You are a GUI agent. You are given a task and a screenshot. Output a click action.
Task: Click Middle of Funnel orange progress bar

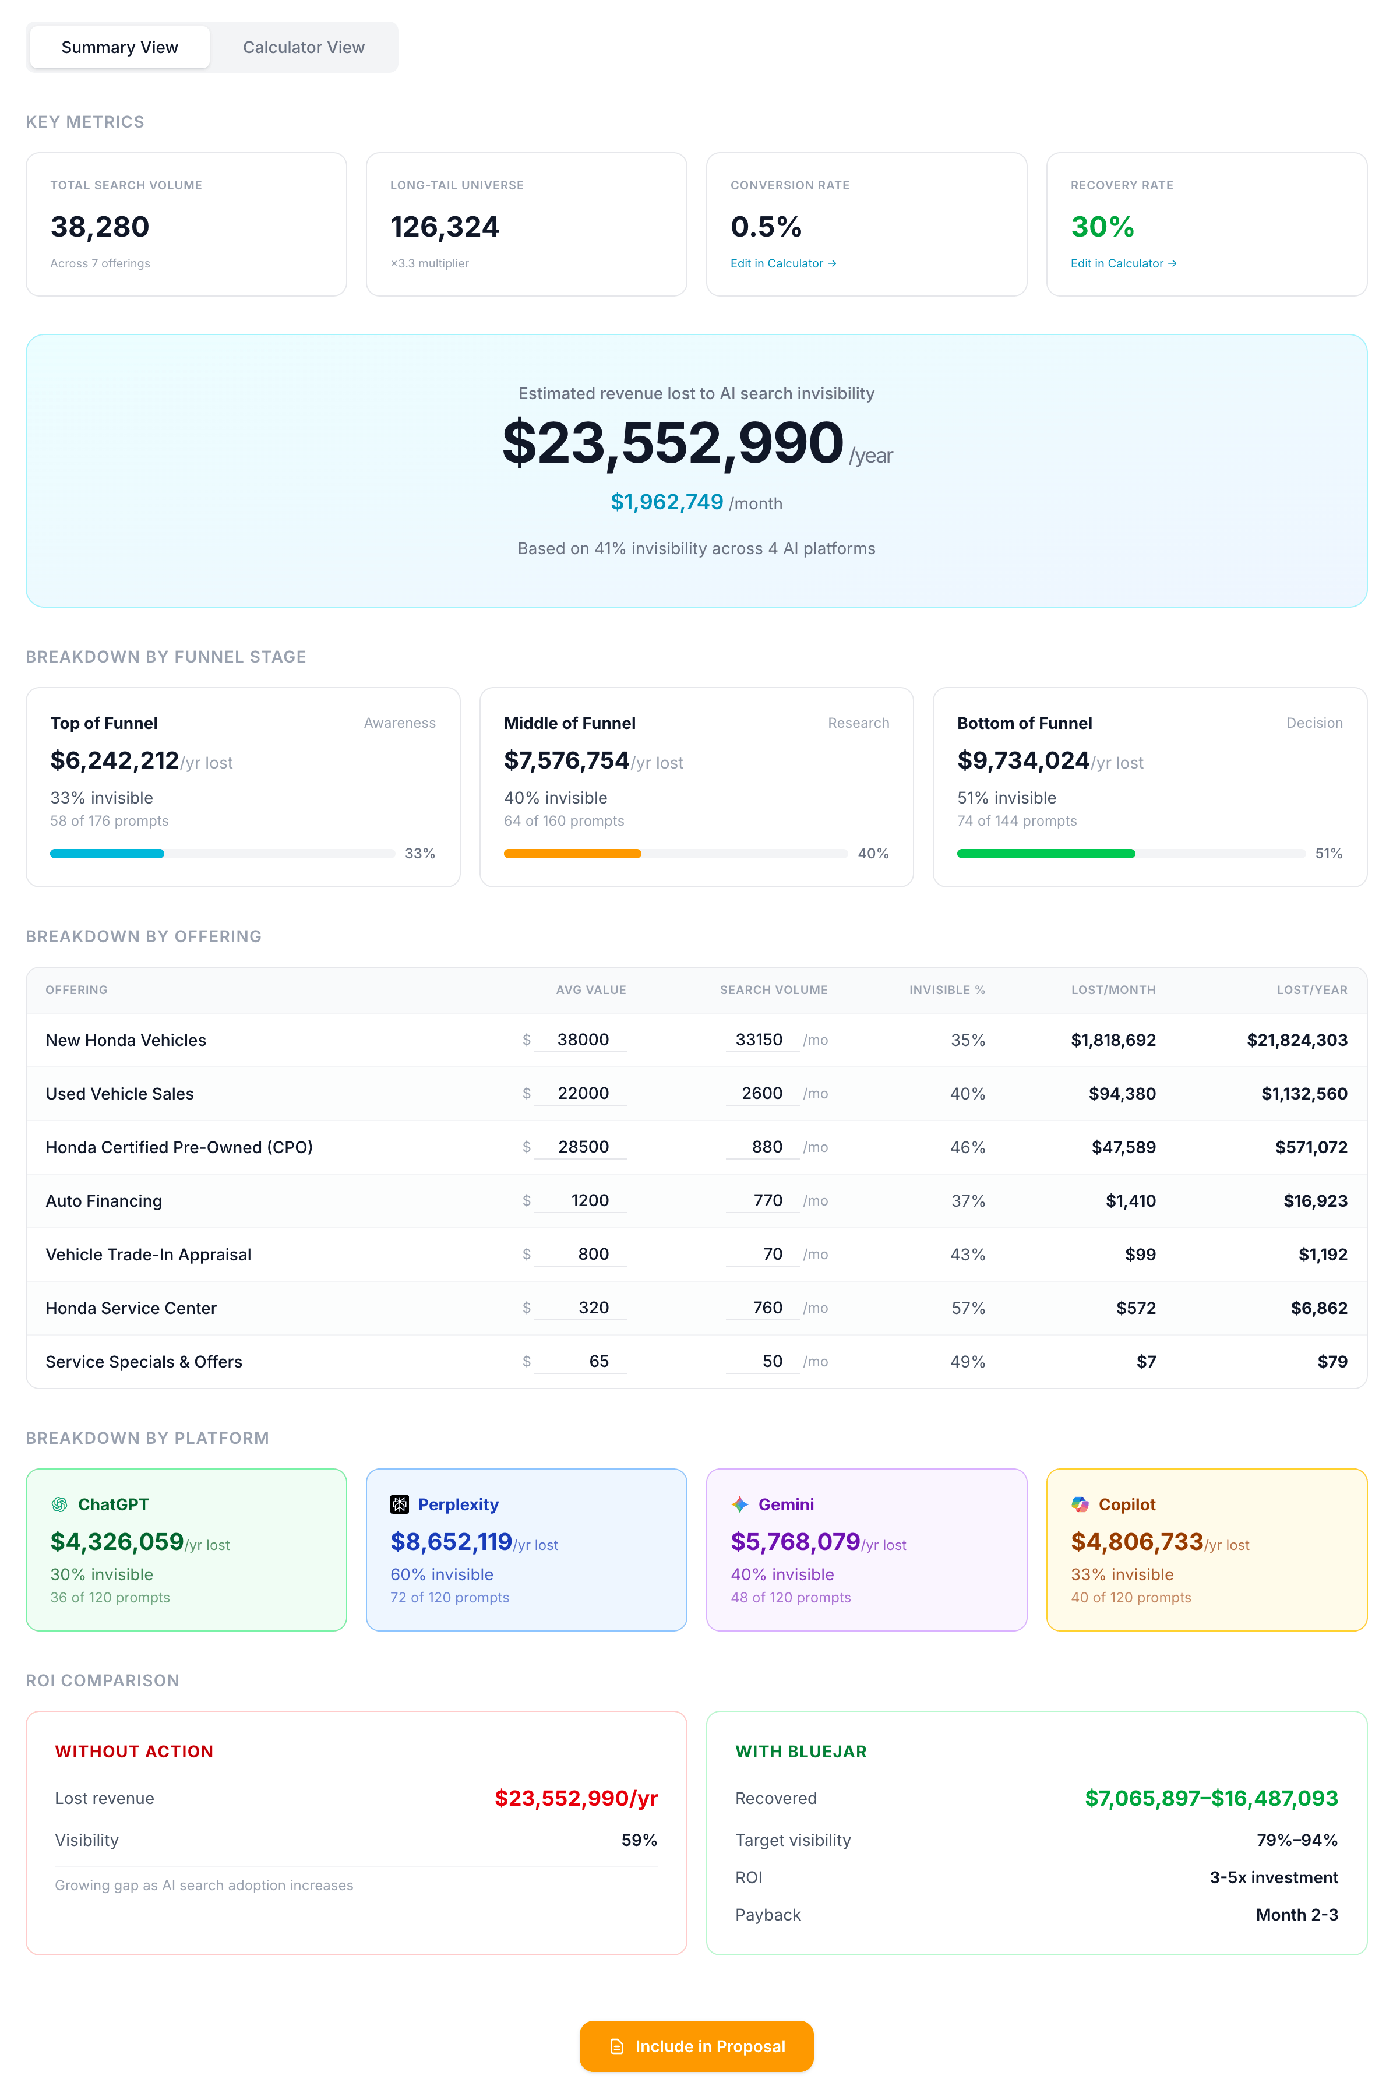pos(572,853)
